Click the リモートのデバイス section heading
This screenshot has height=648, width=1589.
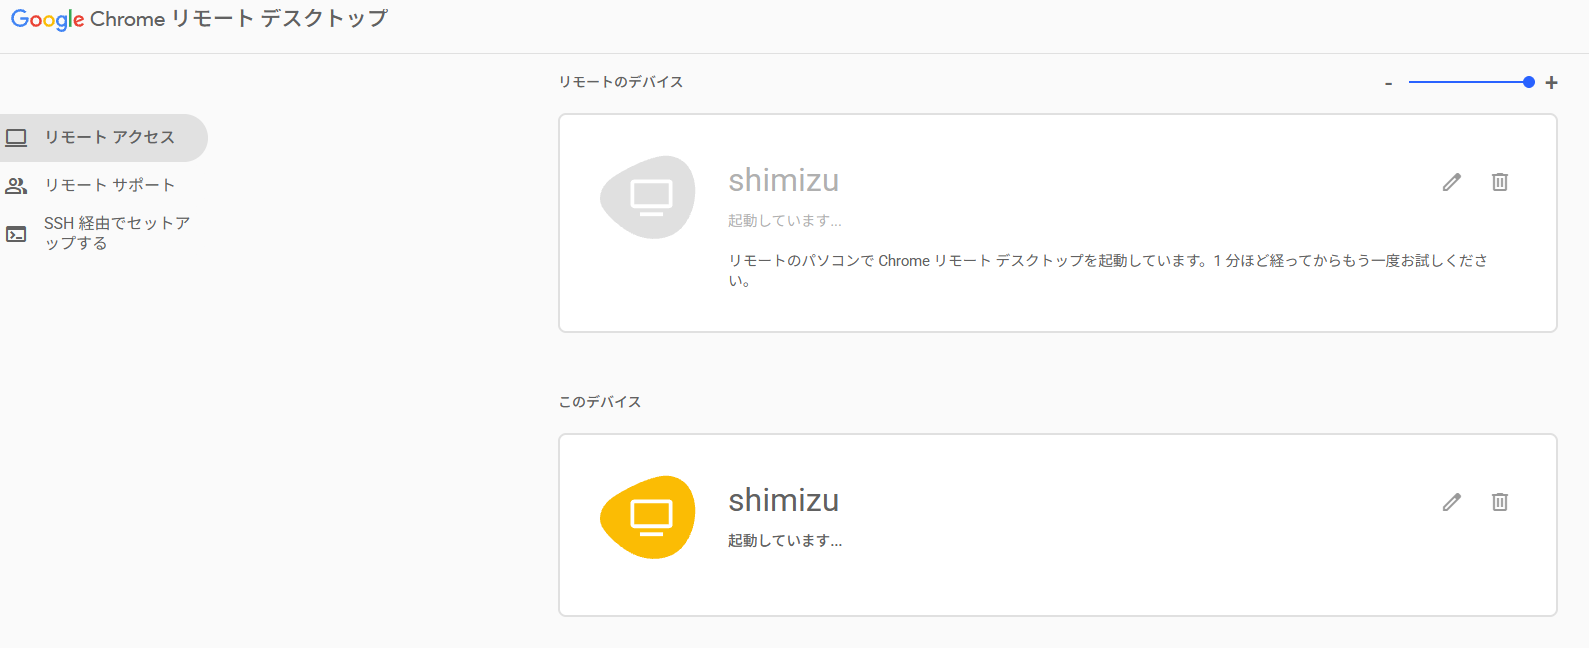[x=621, y=82]
